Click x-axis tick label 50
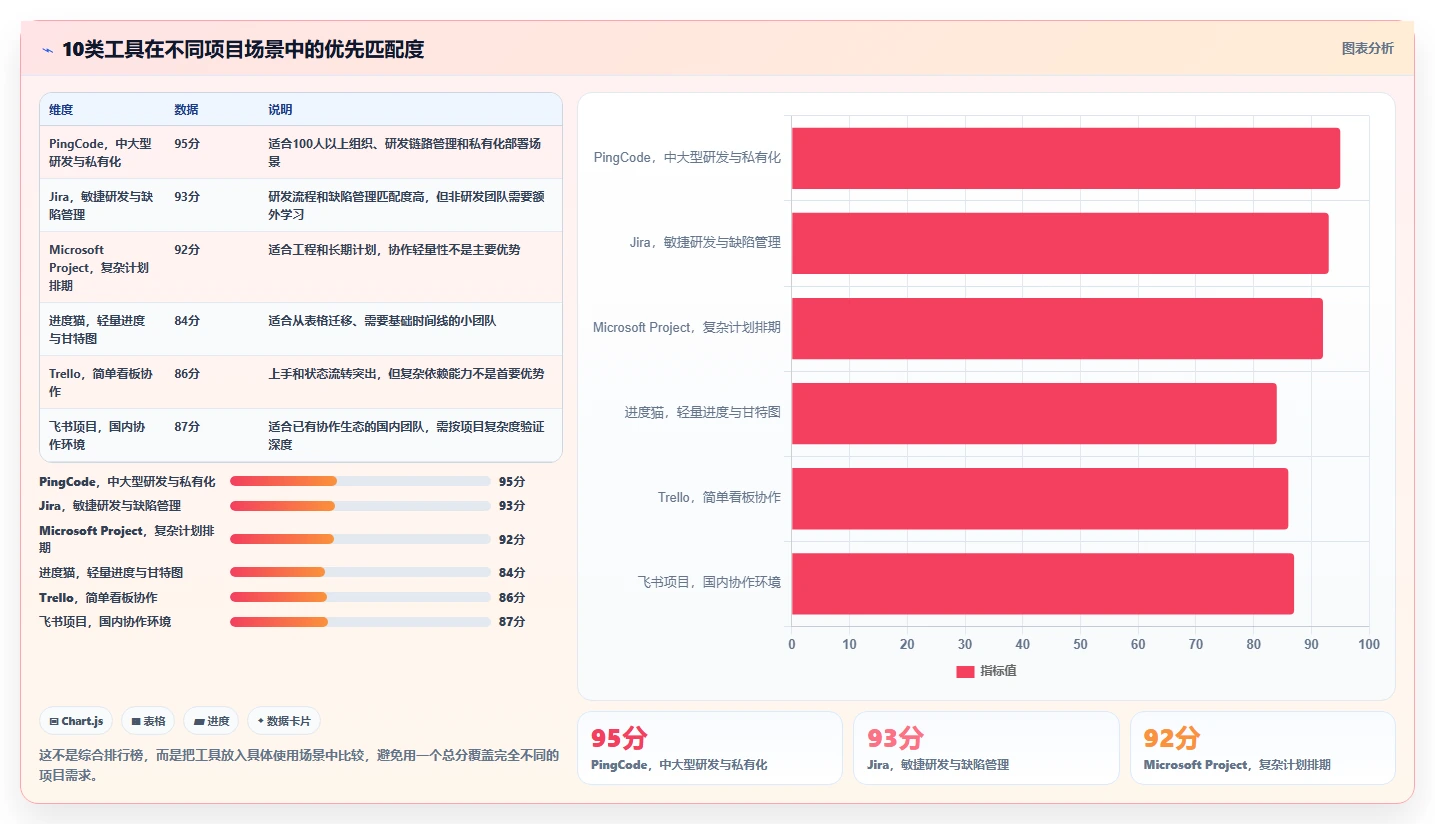1435x824 pixels. pos(1080,645)
